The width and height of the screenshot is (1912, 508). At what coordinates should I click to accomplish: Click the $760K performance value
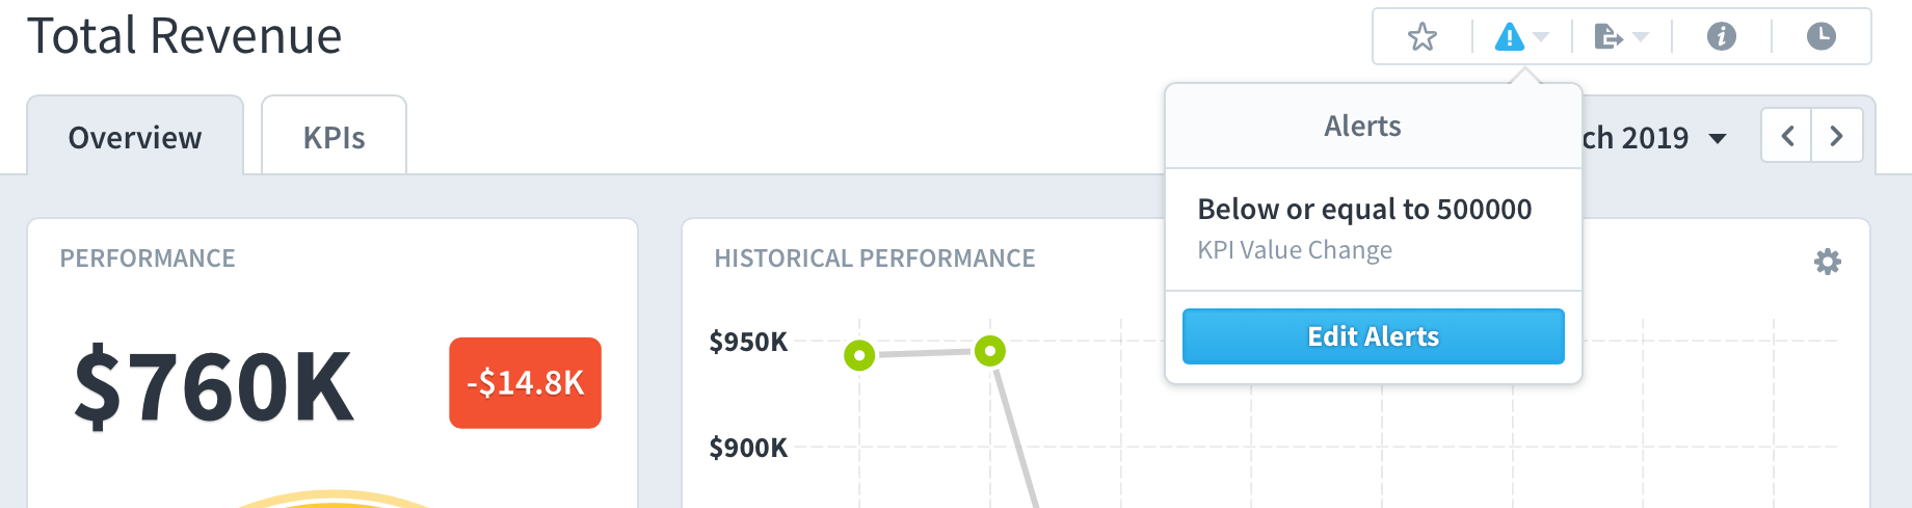pos(213,387)
